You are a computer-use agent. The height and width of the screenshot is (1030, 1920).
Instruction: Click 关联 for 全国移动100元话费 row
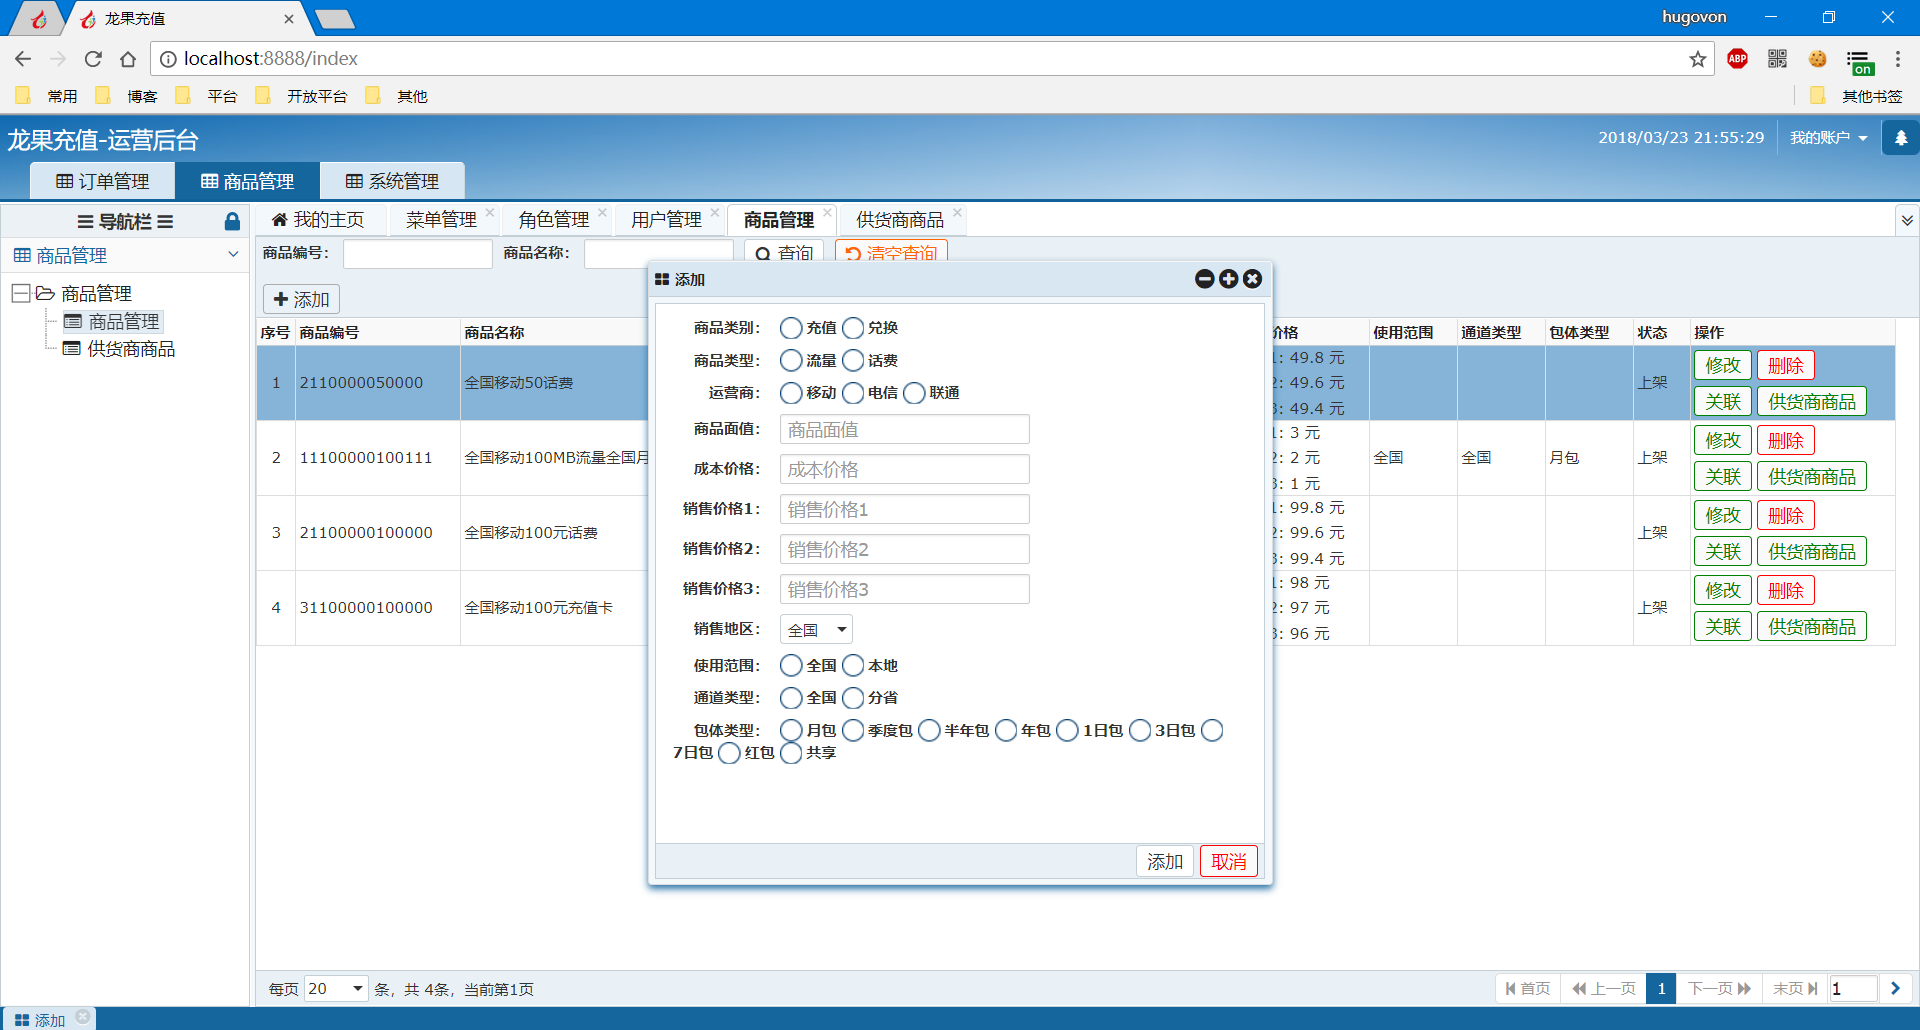click(1723, 551)
